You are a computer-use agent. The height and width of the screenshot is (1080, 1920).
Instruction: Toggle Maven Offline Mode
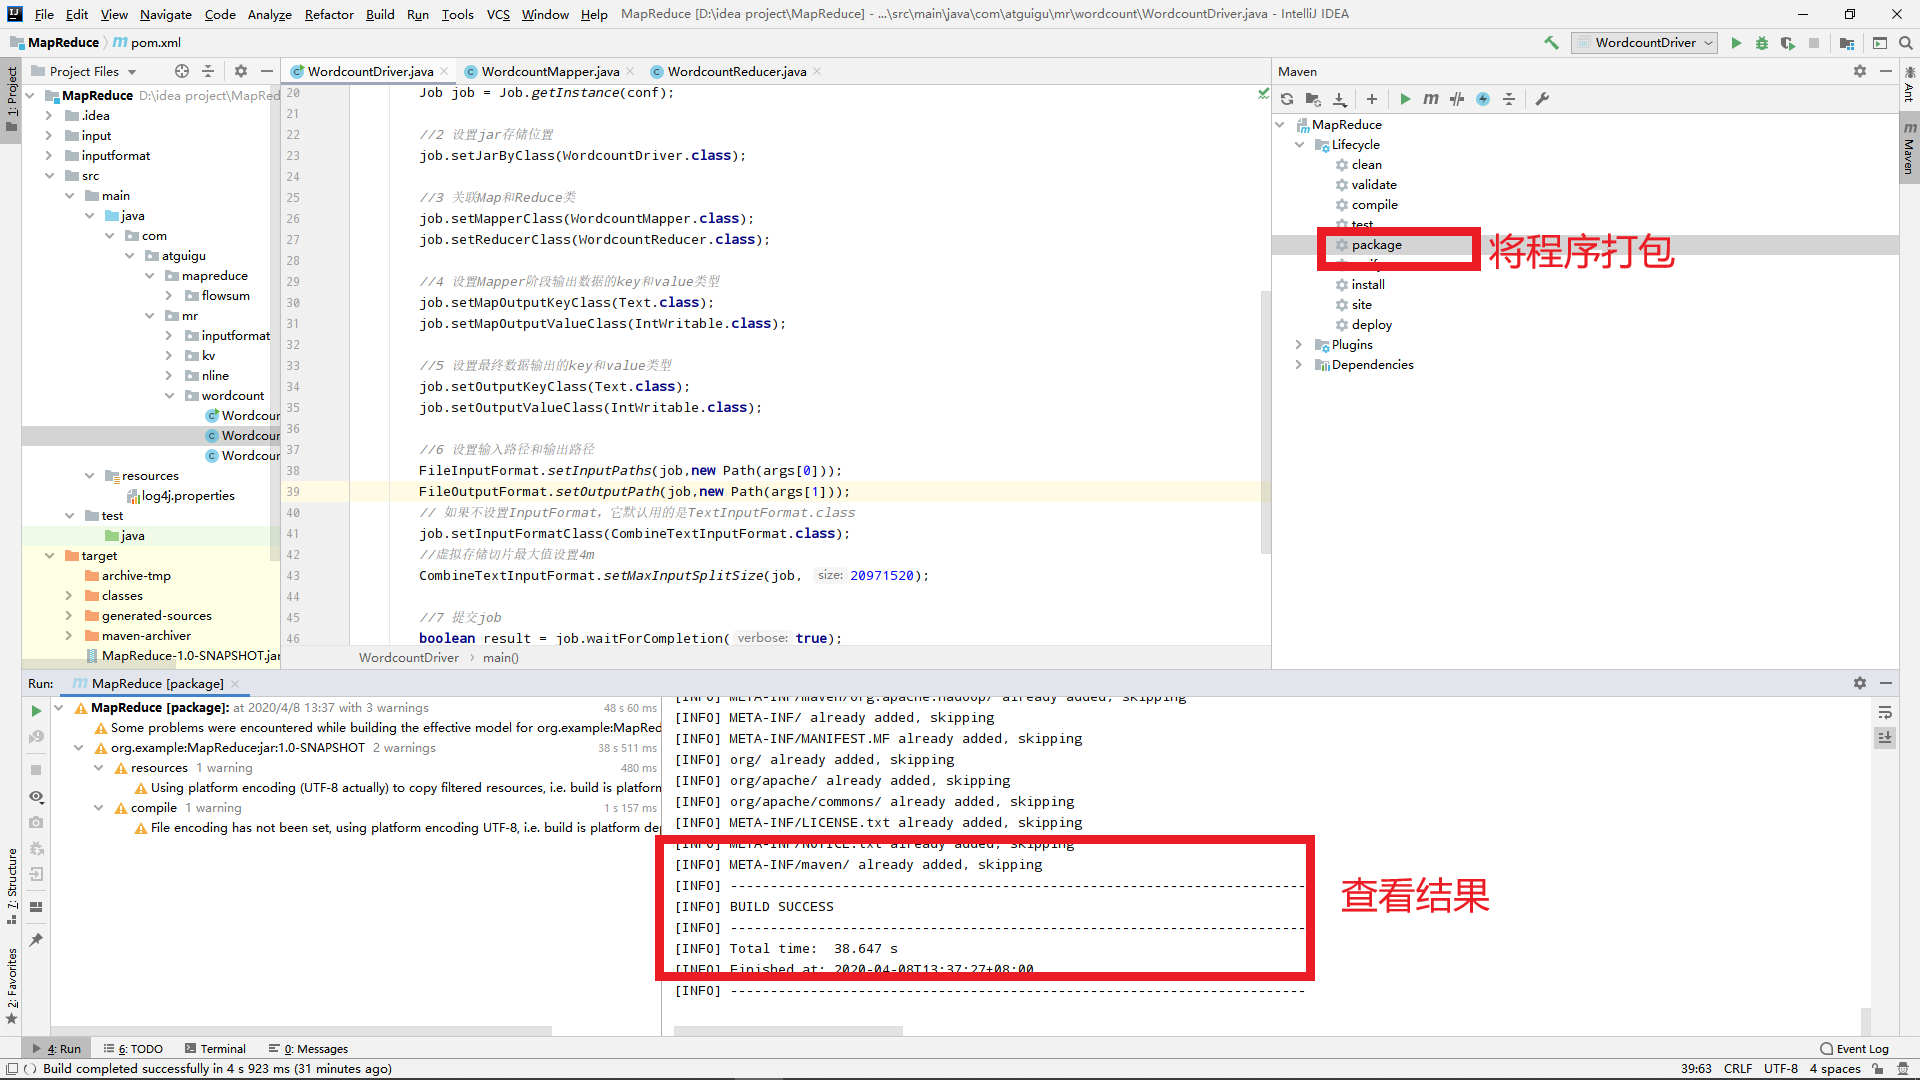tap(1457, 99)
